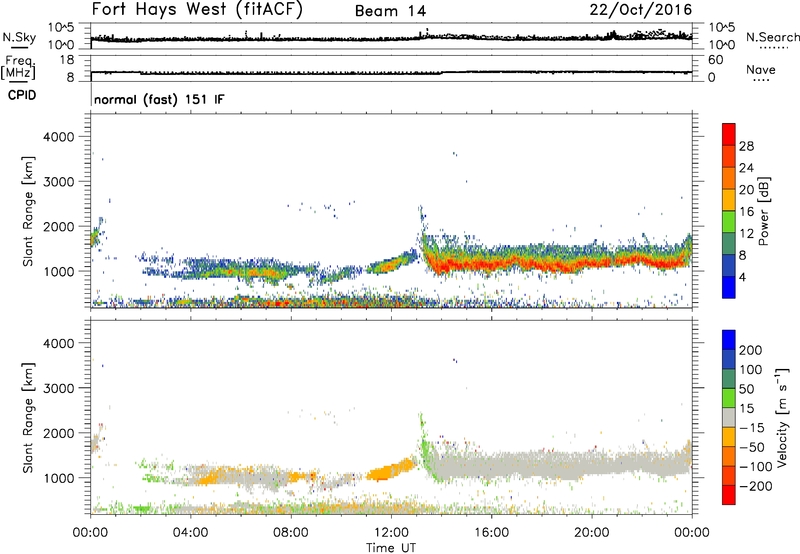Select the "18" tick on the frequency axis
Screen dimensions: 800x554
[67, 60]
